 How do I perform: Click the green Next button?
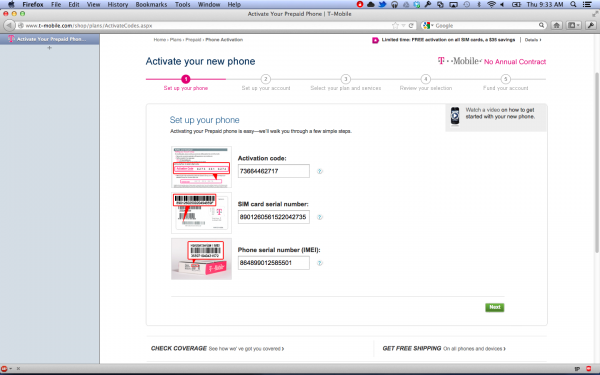click(494, 307)
